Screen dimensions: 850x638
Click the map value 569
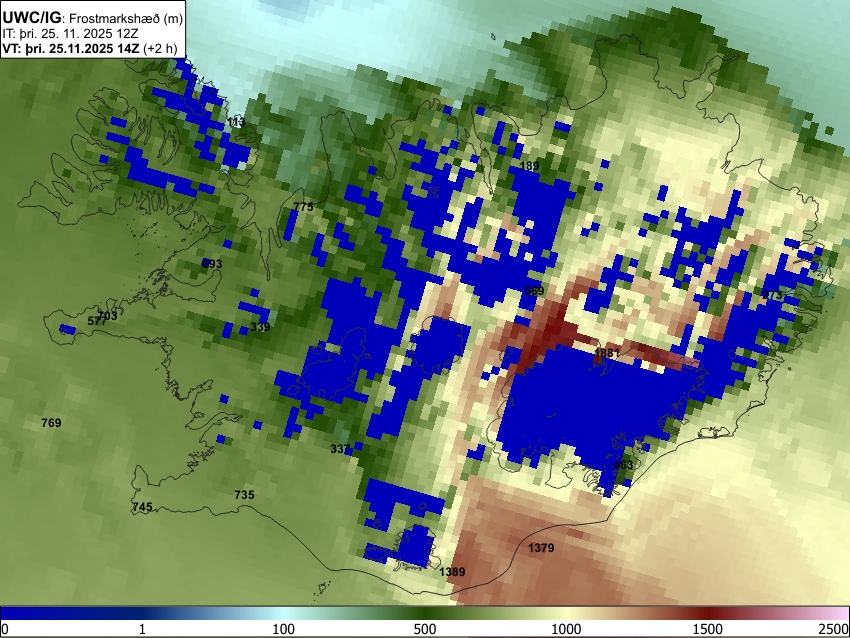pyautogui.click(x=534, y=291)
